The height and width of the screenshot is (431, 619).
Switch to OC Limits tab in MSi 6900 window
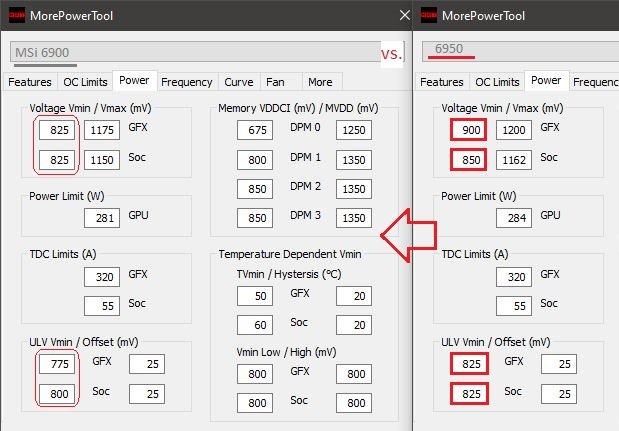(85, 82)
